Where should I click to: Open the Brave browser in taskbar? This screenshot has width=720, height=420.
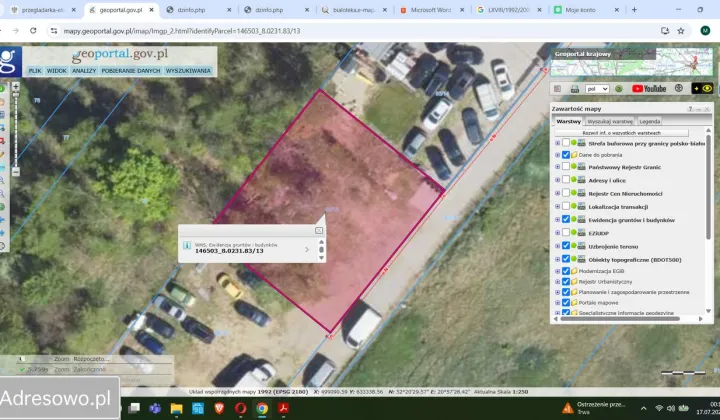(219, 408)
